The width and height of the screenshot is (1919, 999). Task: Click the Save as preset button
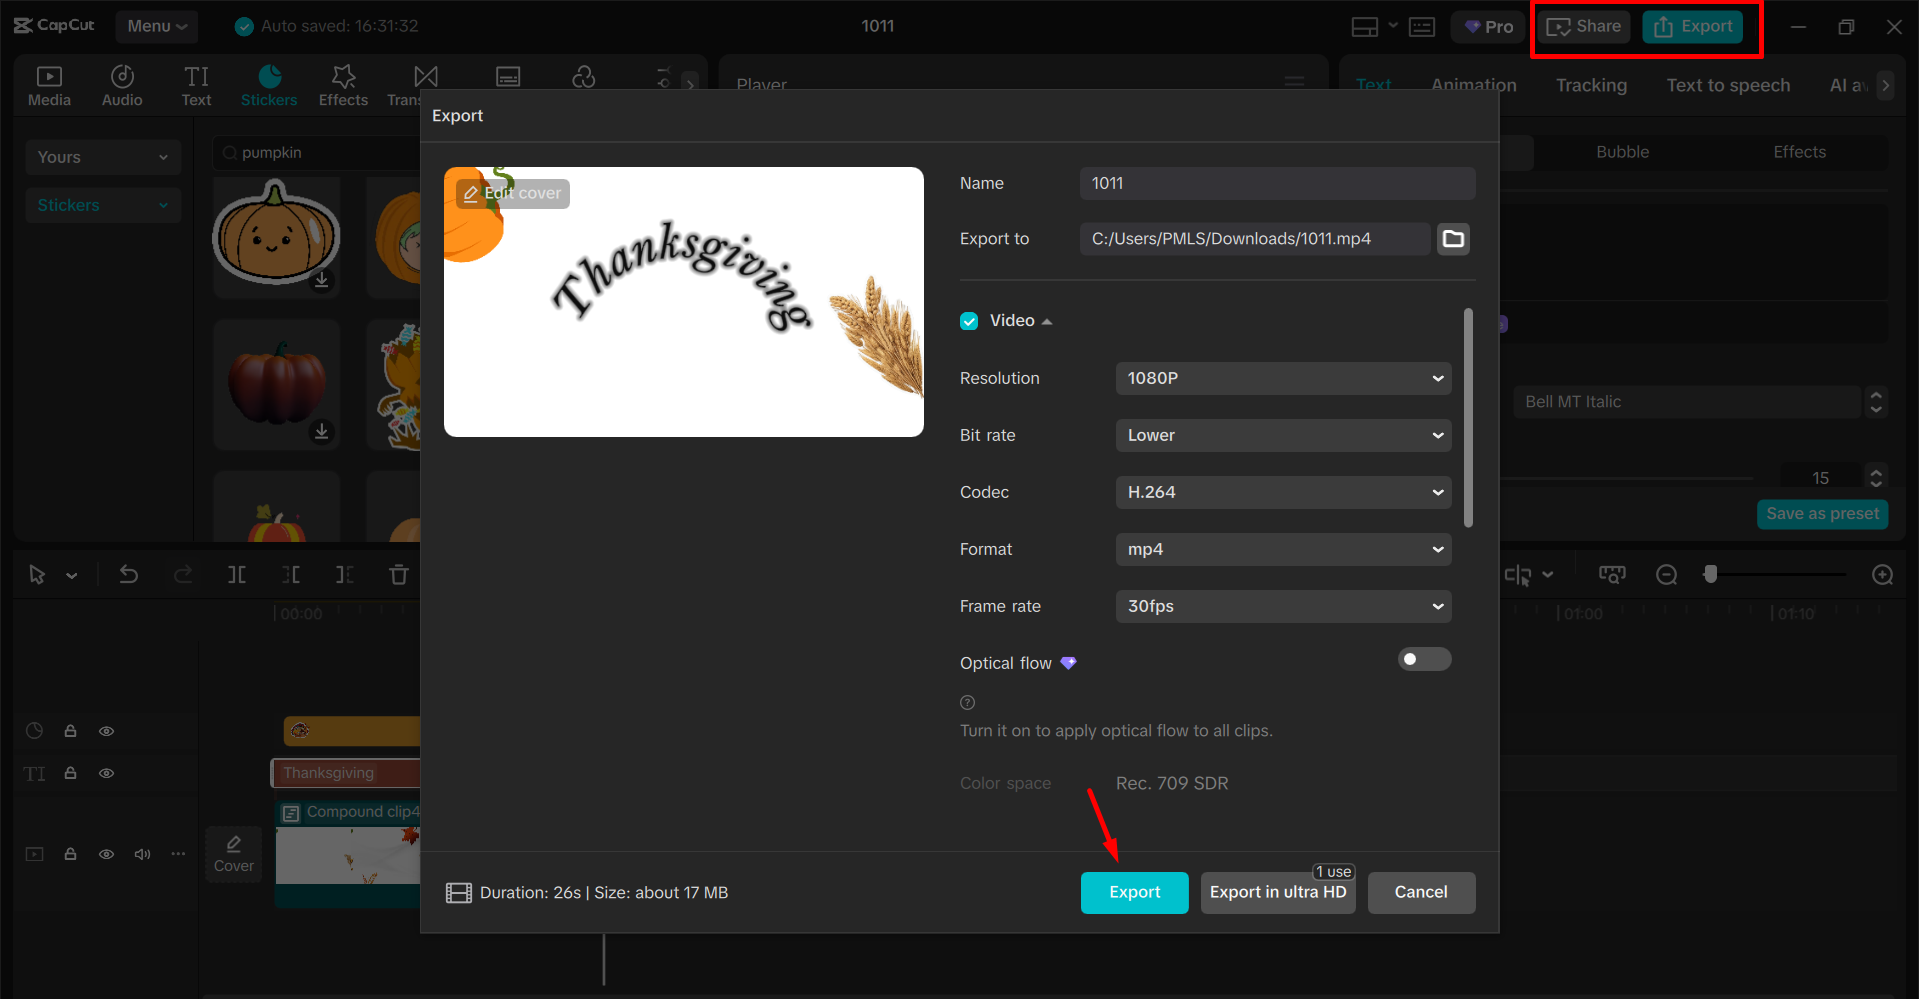tap(1822, 513)
